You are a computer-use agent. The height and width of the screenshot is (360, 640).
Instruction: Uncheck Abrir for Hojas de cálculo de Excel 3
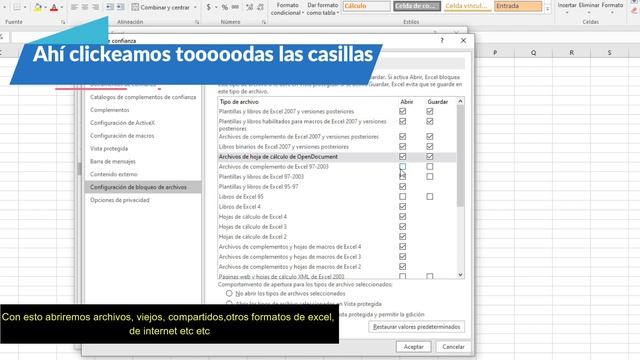pos(402,227)
